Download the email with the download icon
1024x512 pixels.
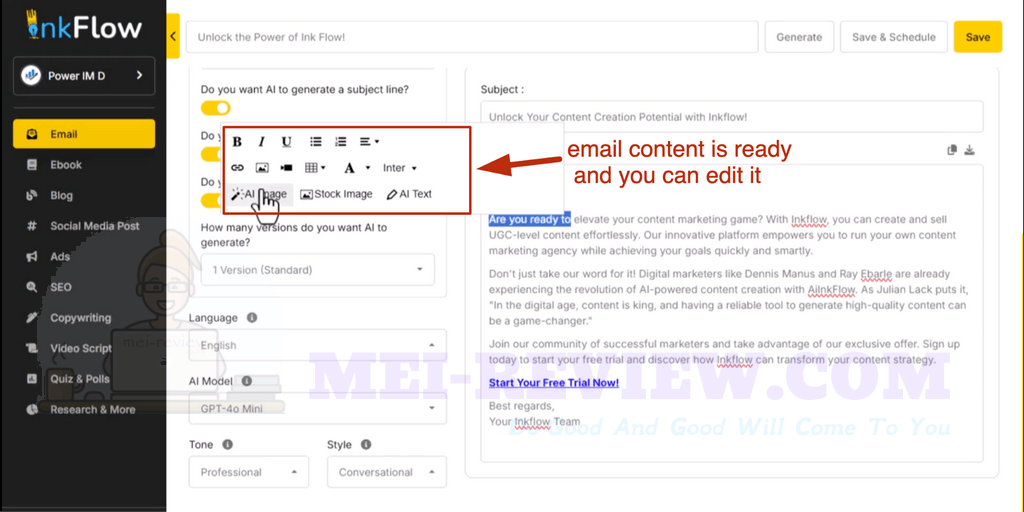click(x=969, y=150)
